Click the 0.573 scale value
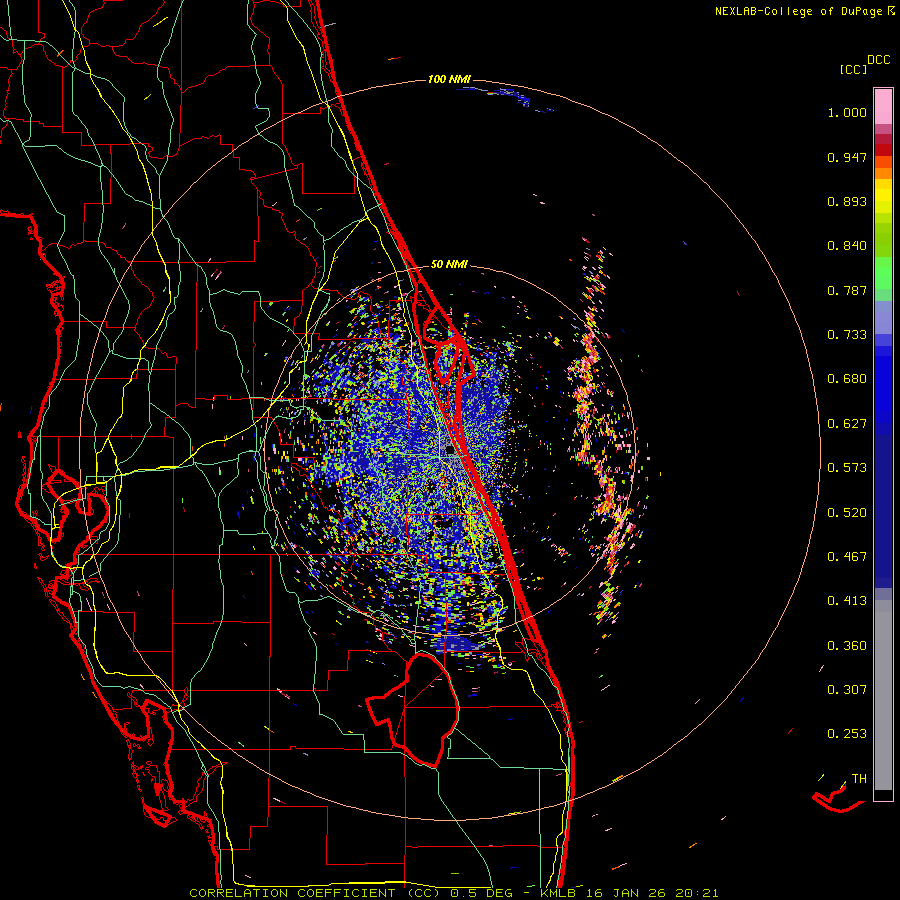900x900 pixels. [847, 468]
